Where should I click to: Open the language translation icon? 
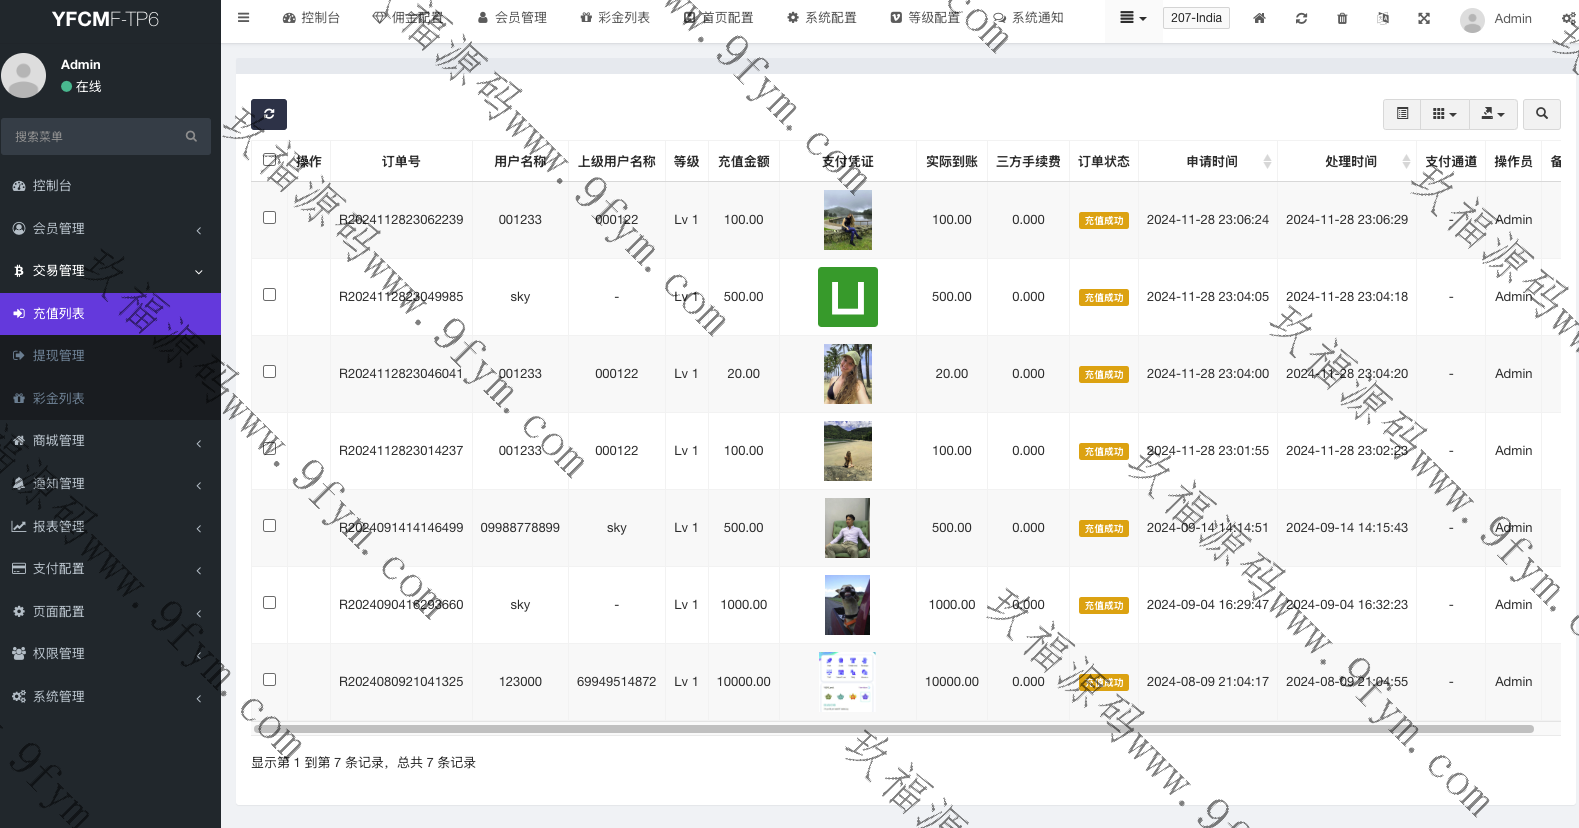click(x=1383, y=18)
